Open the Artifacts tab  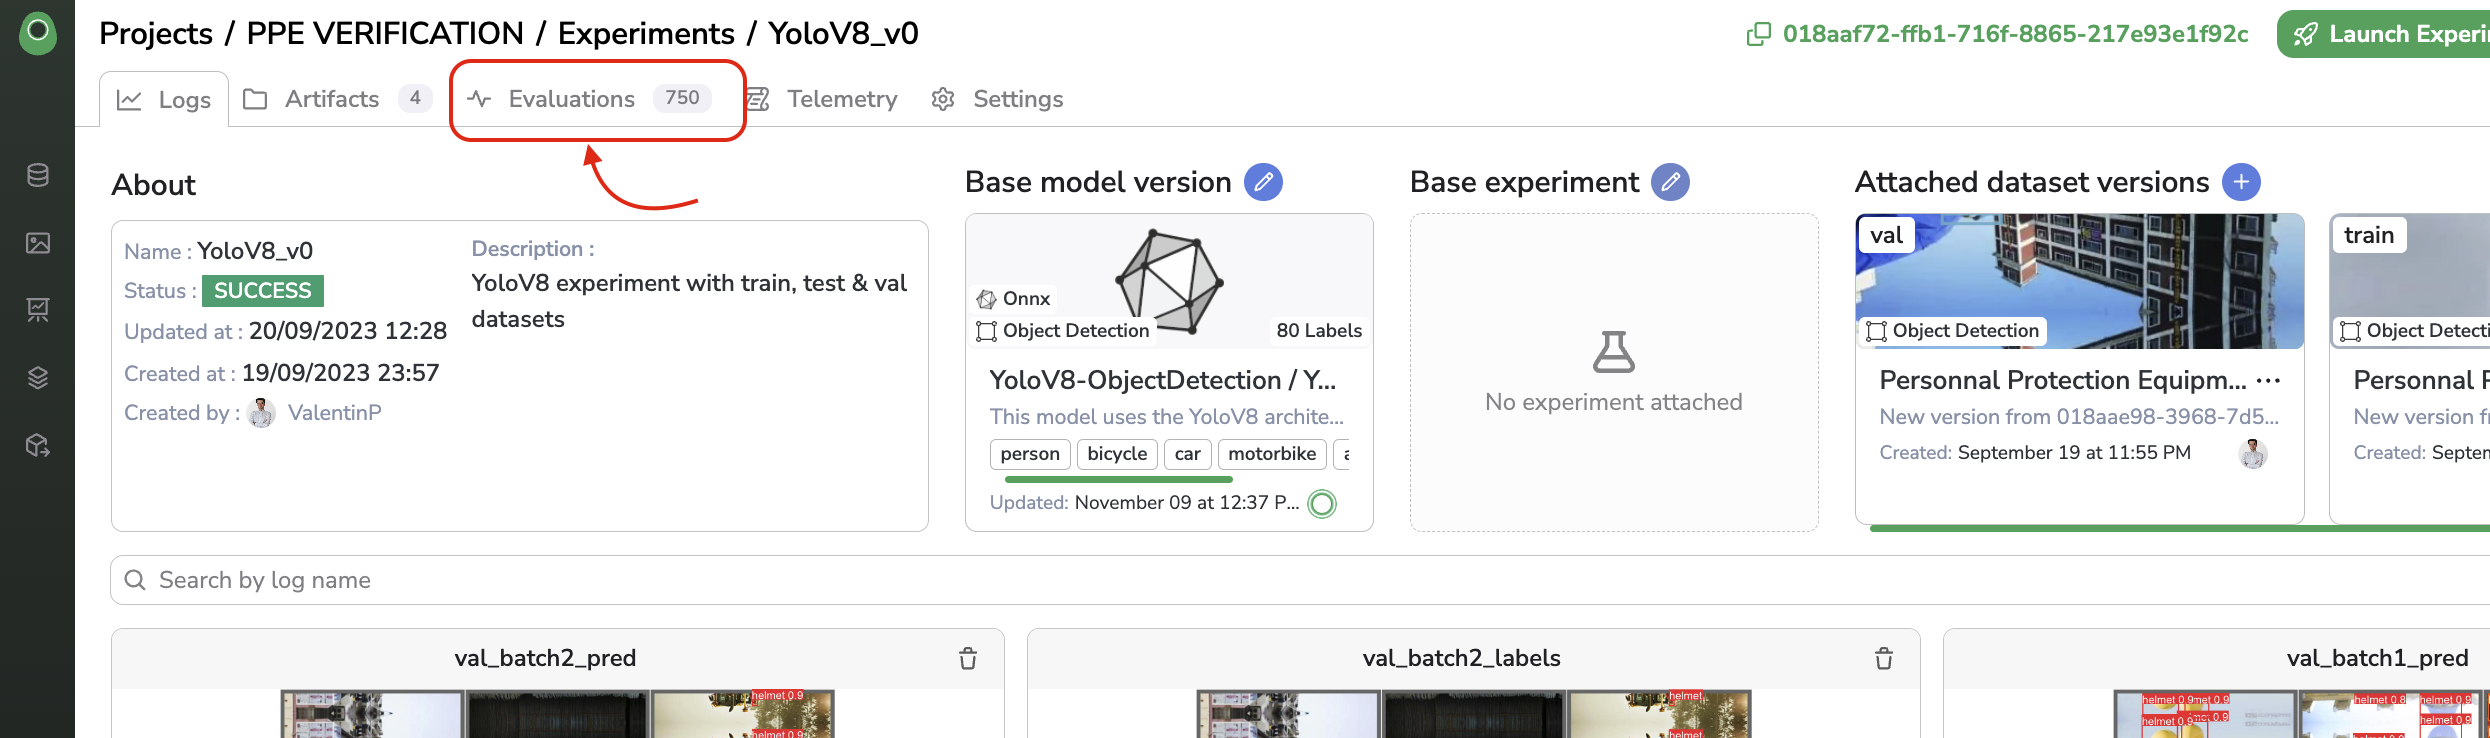coord(337,99)
